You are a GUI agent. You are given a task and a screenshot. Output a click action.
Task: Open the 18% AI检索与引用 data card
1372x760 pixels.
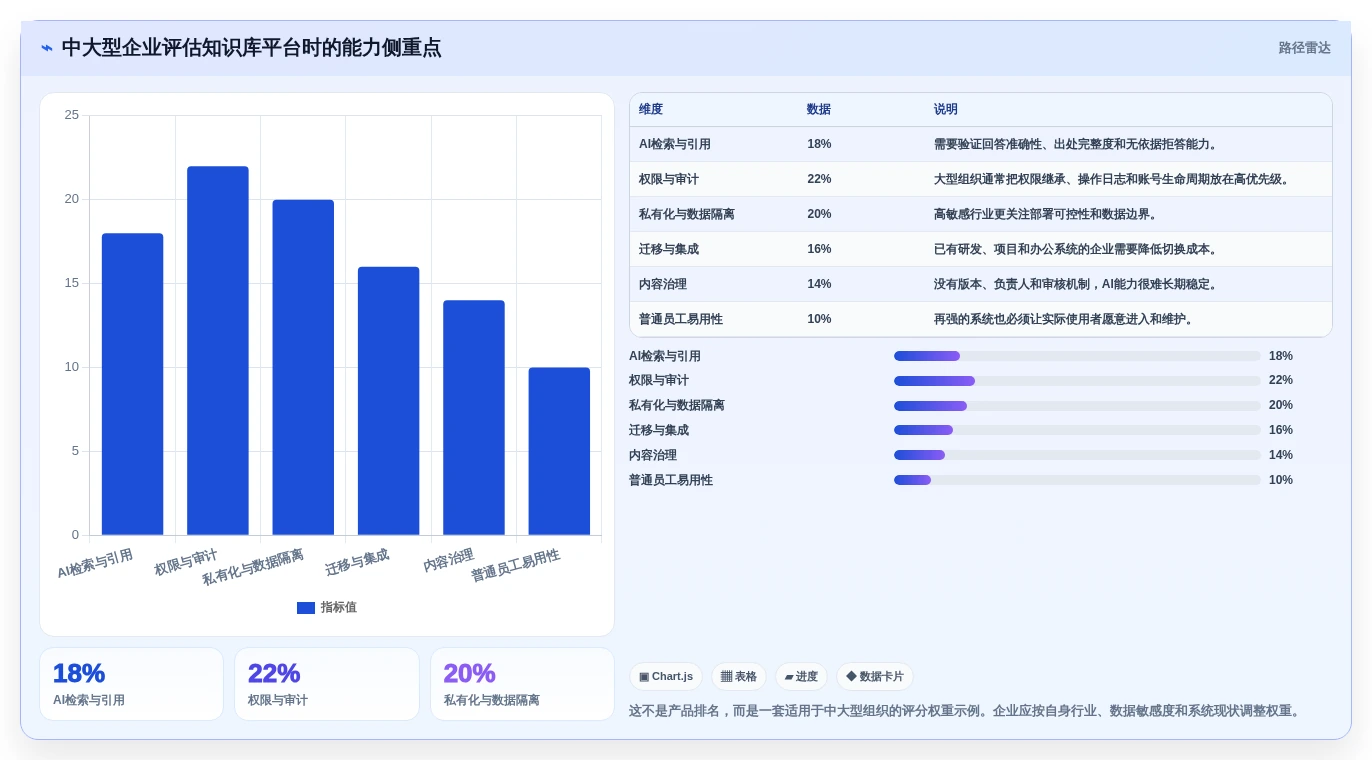131,684
